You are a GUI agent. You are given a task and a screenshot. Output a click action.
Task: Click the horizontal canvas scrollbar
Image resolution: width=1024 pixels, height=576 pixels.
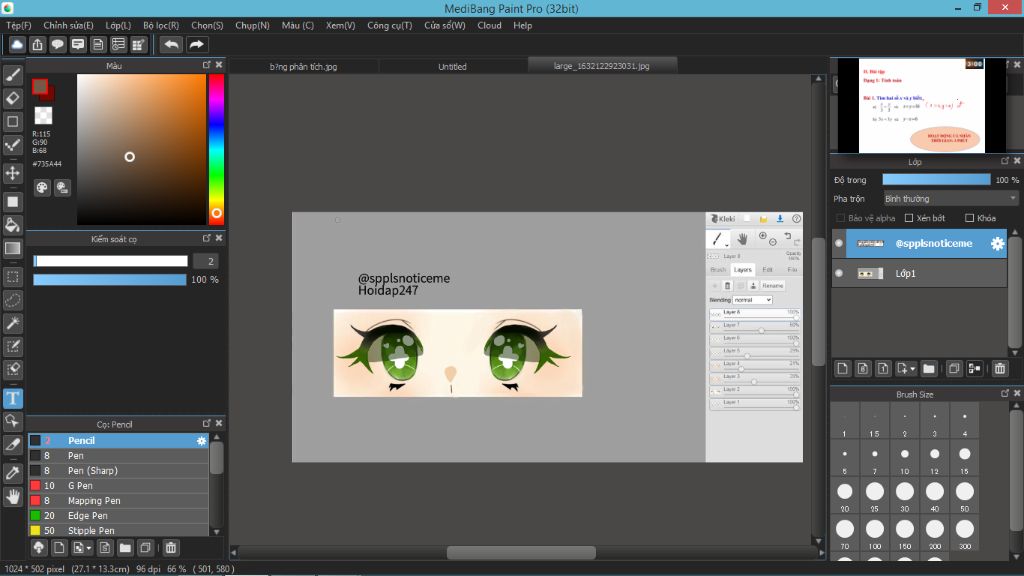(x=520, y=552)
